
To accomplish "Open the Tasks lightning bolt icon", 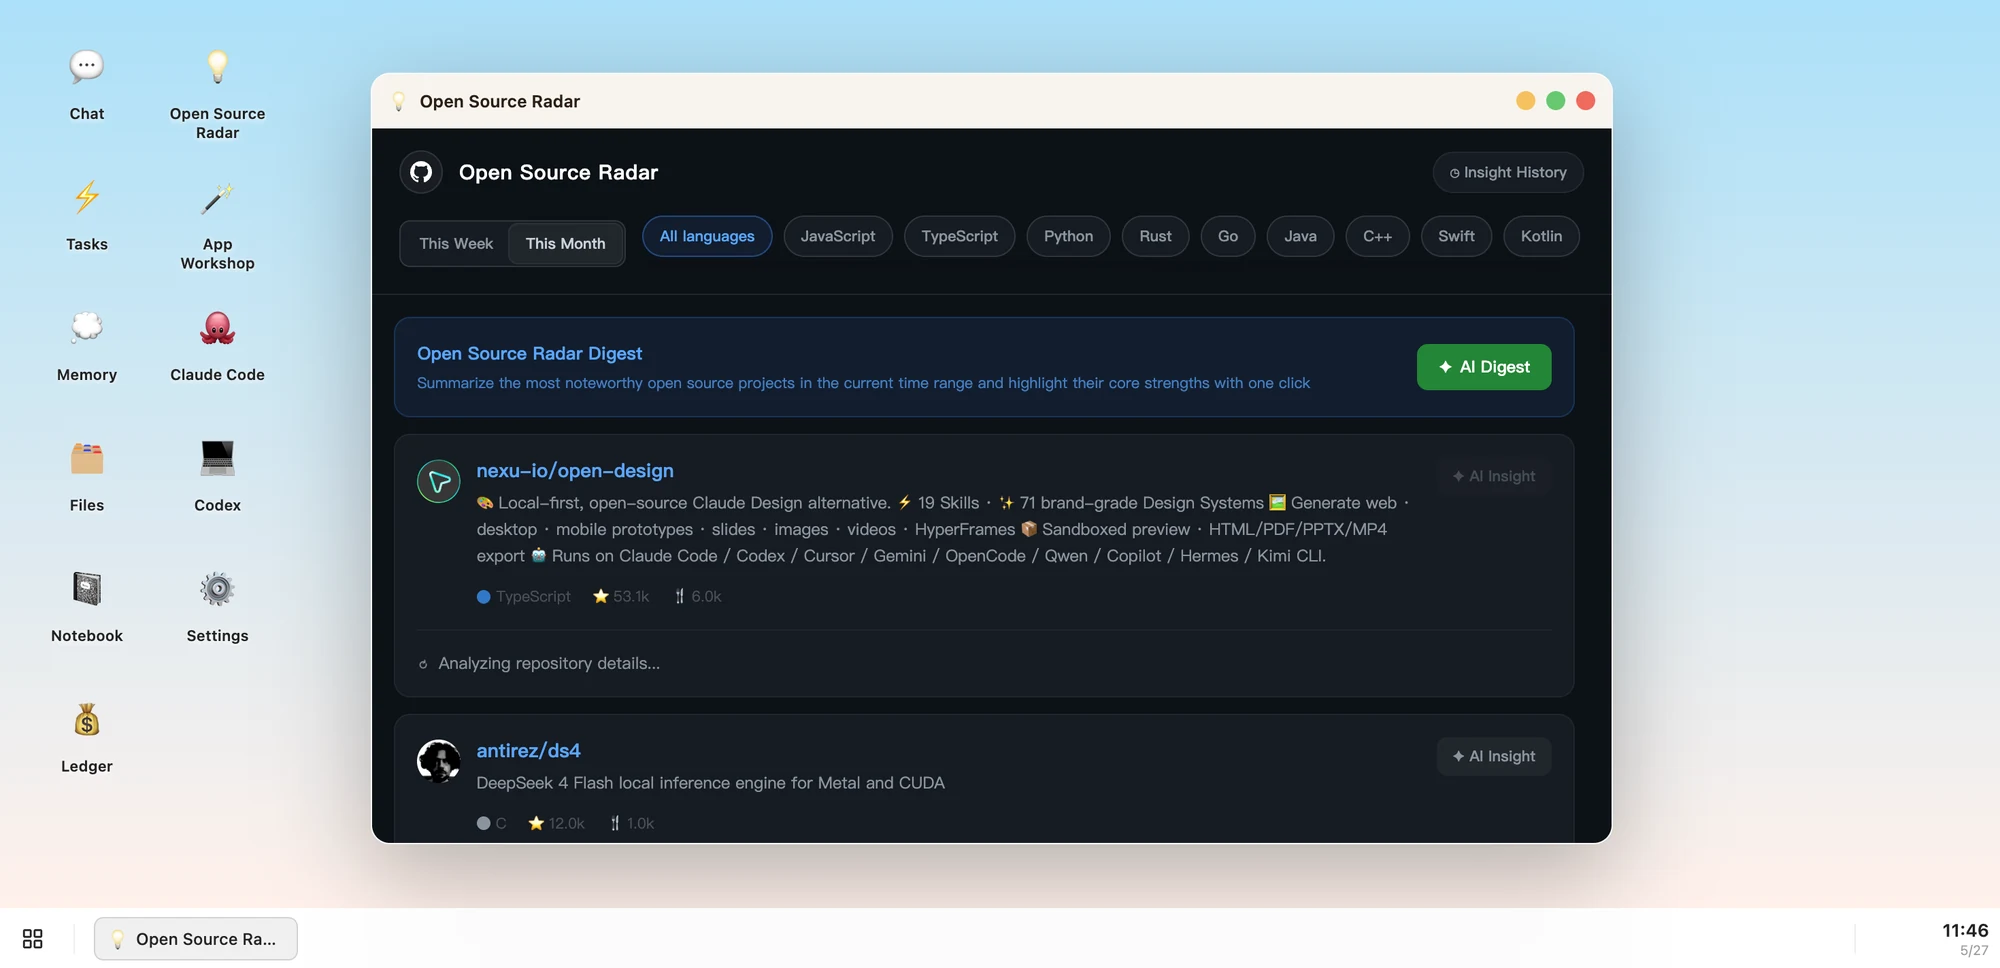I will coord(87,198).
